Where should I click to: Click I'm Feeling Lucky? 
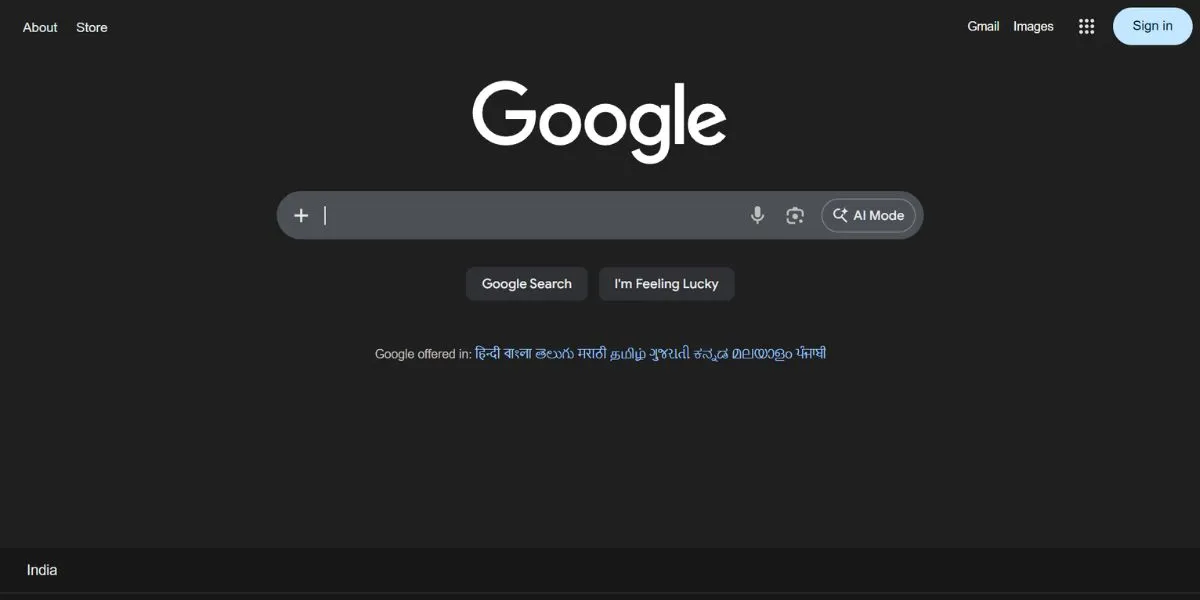pyautogui.click(x=666, y=283)
